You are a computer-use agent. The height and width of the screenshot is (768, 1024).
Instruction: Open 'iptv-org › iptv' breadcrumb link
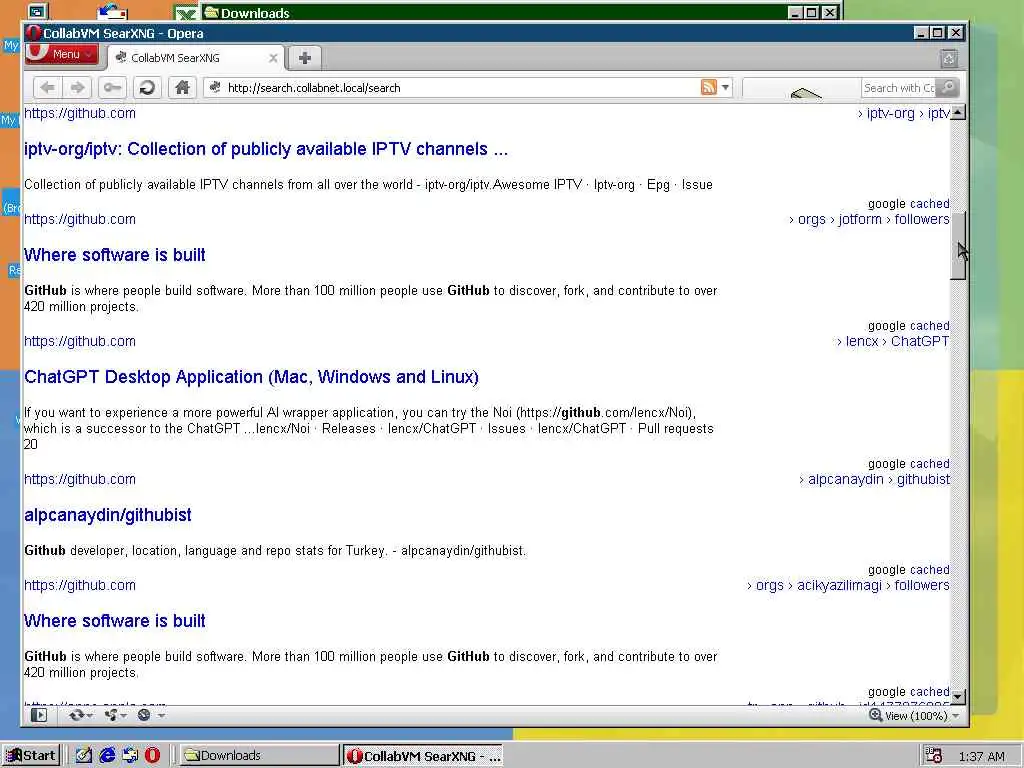[x=904, y=113]
